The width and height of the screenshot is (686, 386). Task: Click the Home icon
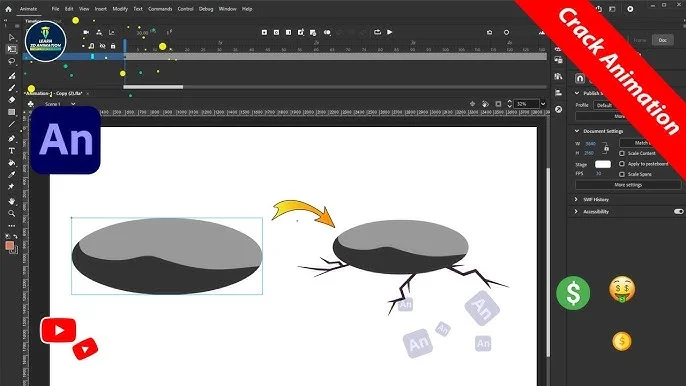point(8,9)
